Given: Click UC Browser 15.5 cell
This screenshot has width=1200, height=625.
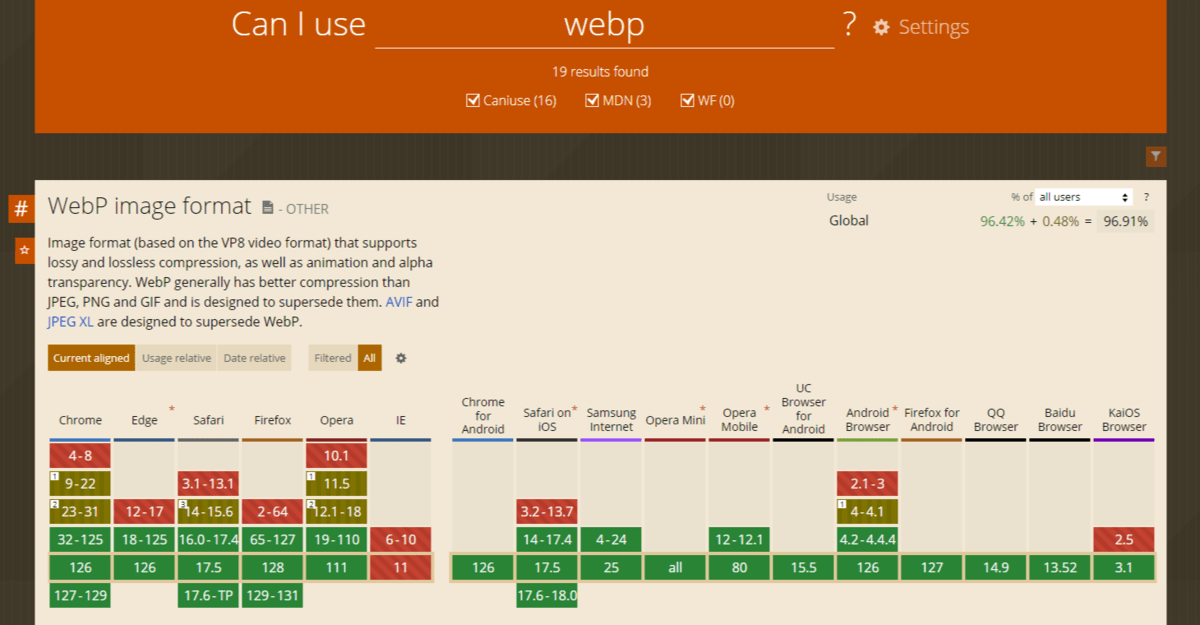Looking at the screenshot, I should (804, 568).
